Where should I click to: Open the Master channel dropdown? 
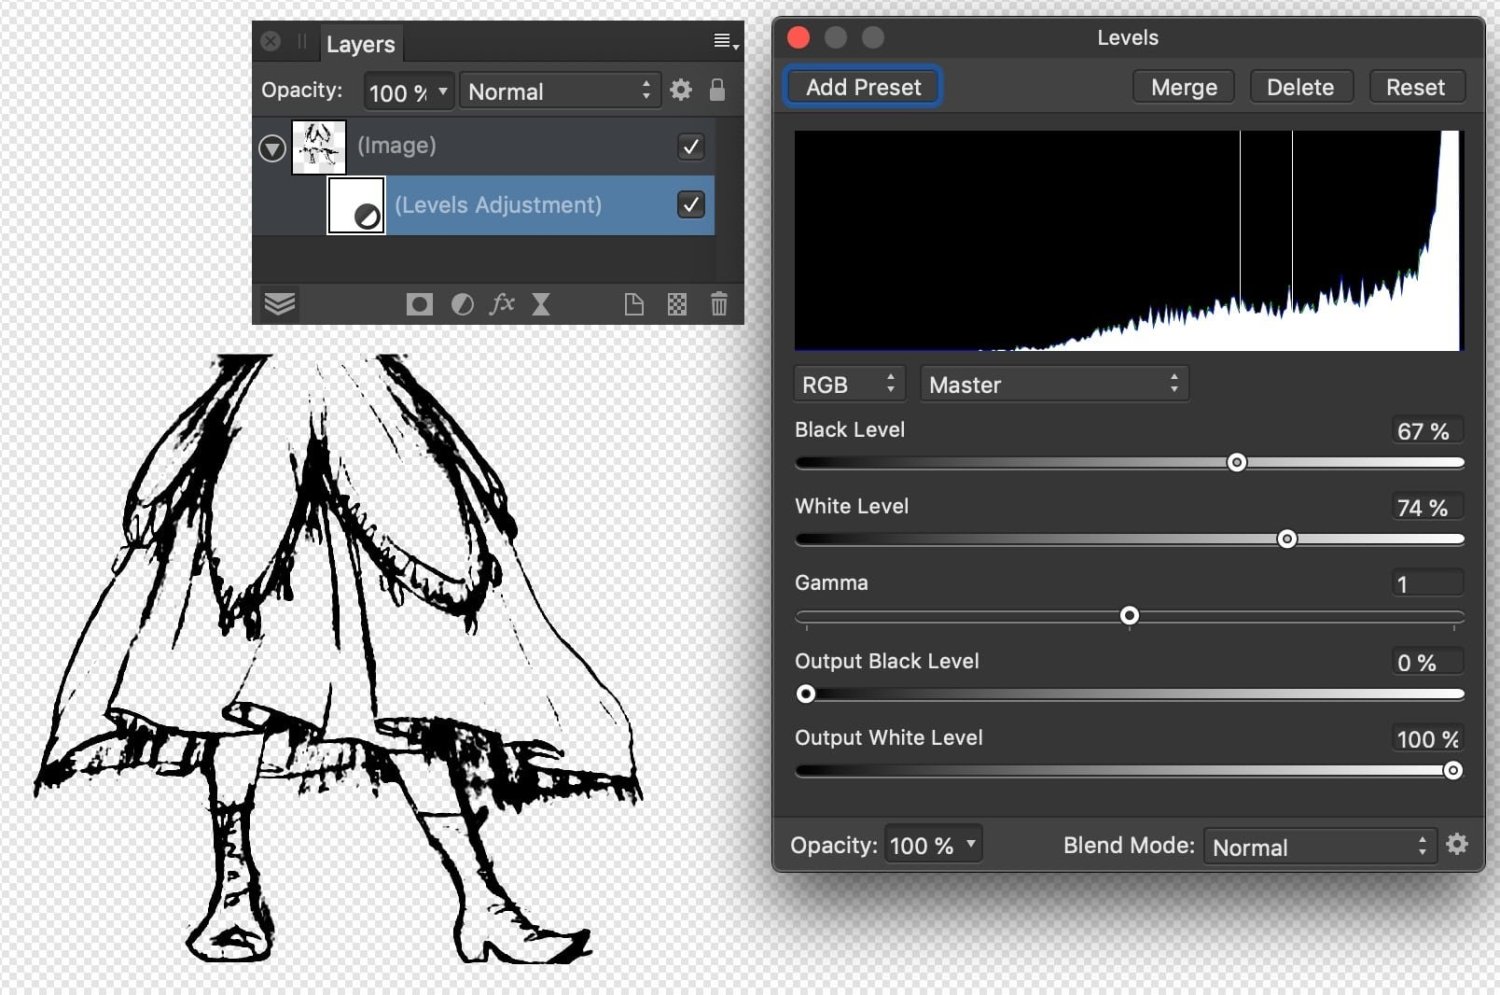point(1053,384)
